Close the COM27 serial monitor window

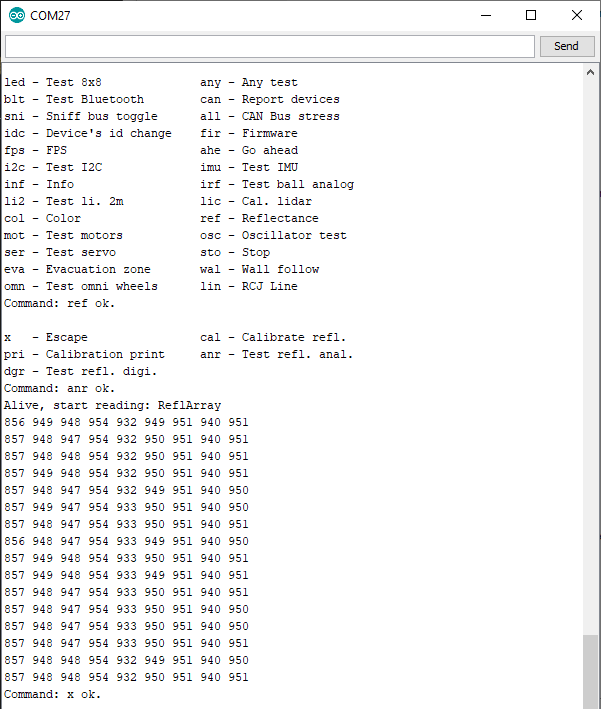(577, 15)
